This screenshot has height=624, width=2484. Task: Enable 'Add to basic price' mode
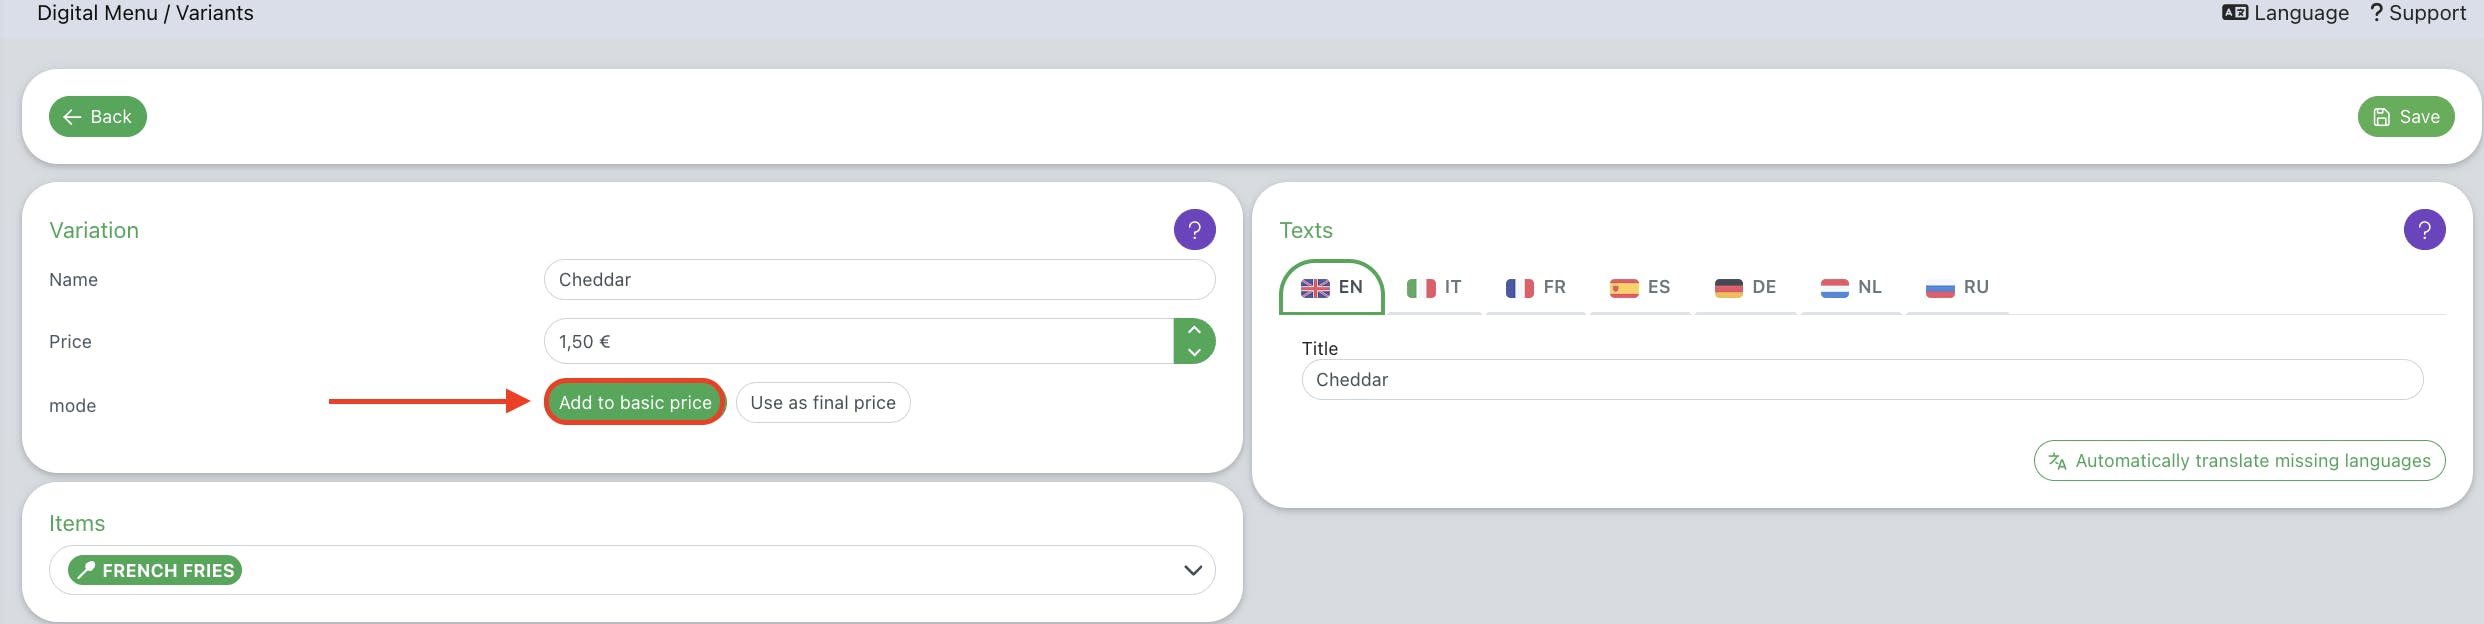(x=635, y=402)
